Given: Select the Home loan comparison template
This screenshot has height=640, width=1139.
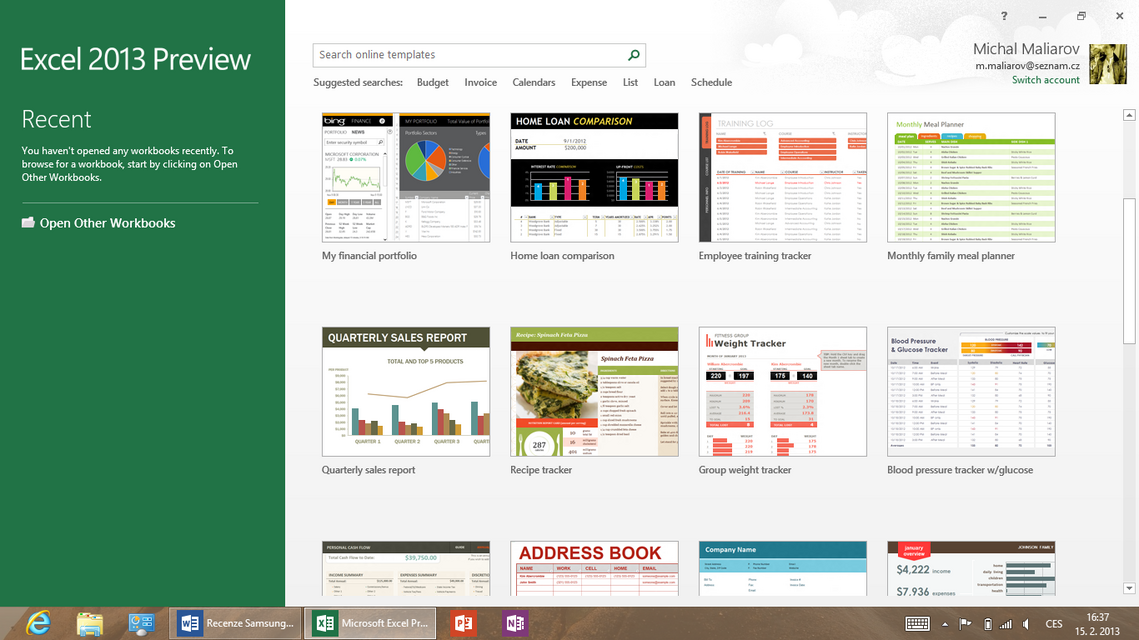Looking at the screenshot, I should pyautogui.click(x=594, y=177).
